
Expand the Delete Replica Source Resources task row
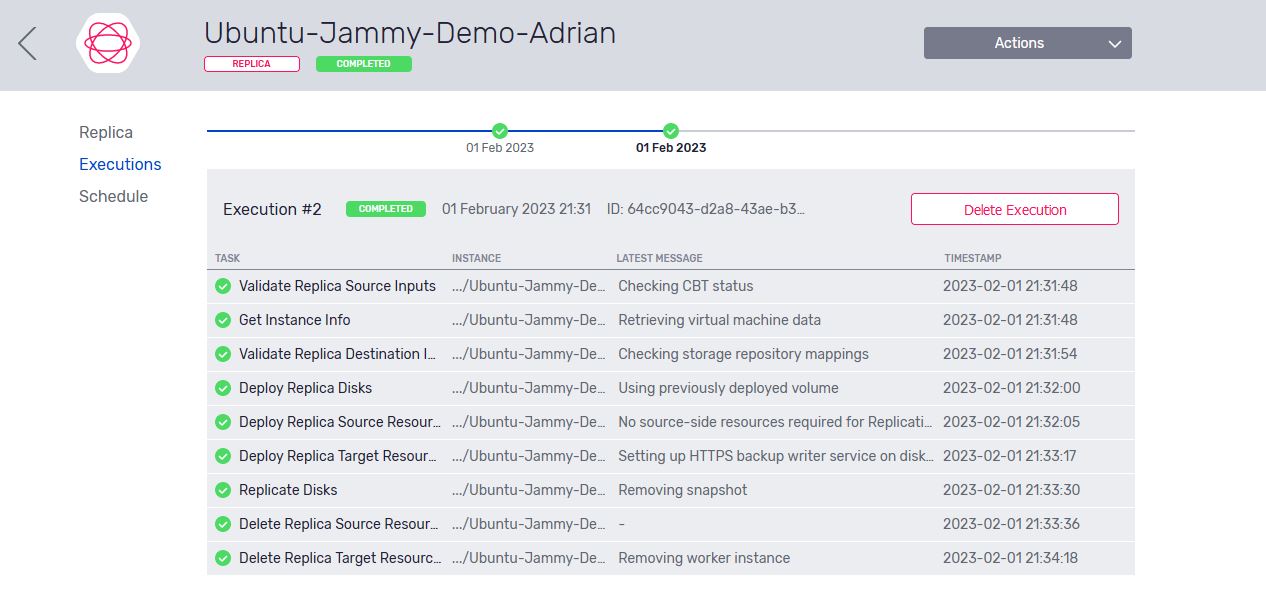tap(671, 524)
